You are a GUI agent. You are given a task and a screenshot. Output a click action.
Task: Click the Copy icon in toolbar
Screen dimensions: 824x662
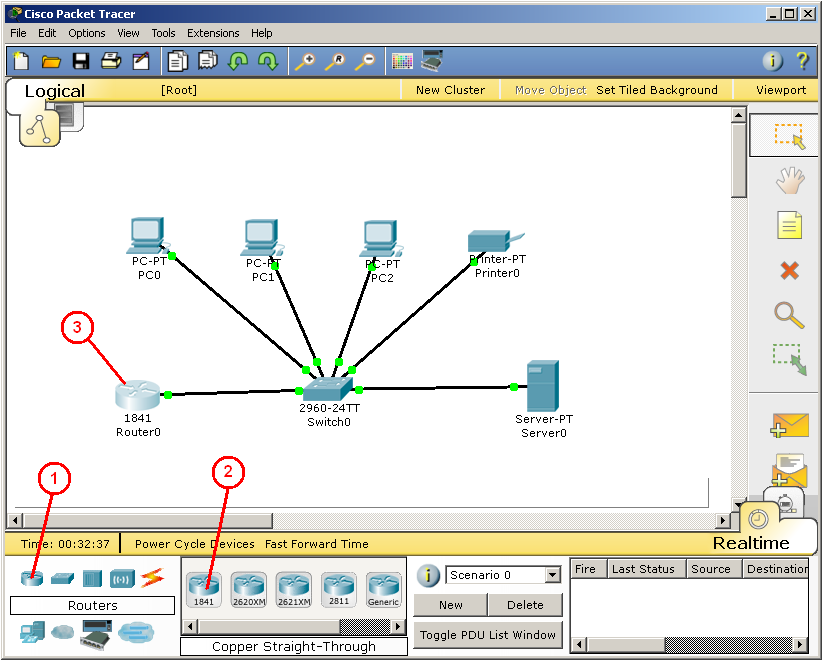178,61
